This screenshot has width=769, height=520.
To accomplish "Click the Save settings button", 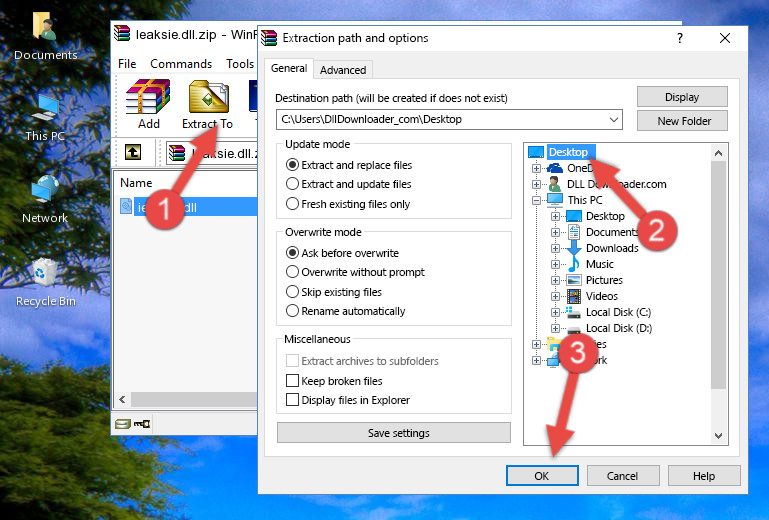I will (x=394, y=433).
